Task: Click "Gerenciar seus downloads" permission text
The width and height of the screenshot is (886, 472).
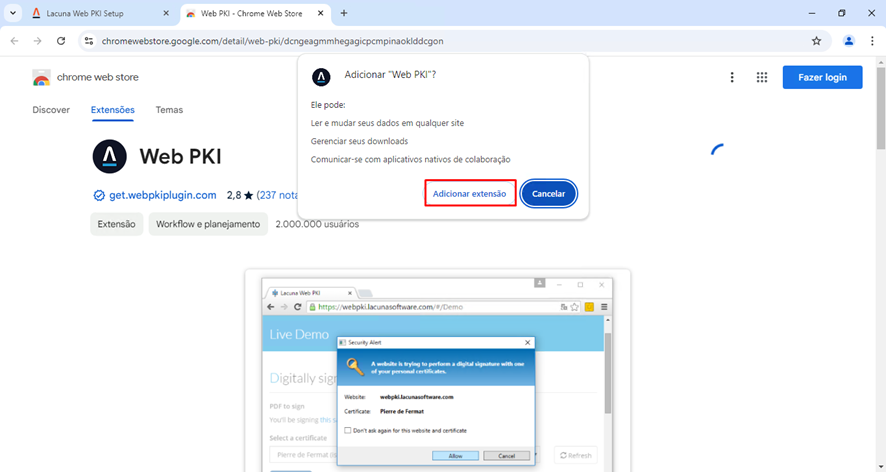Action: [x=359, y=141]
